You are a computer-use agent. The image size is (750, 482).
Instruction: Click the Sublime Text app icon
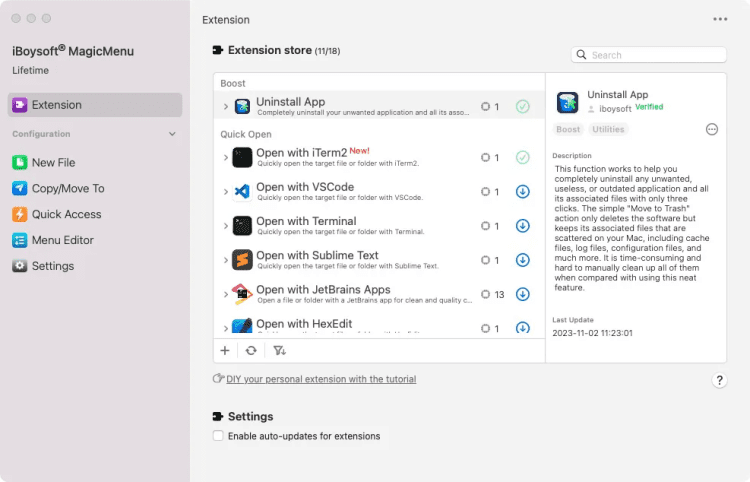tap(242, 260)
